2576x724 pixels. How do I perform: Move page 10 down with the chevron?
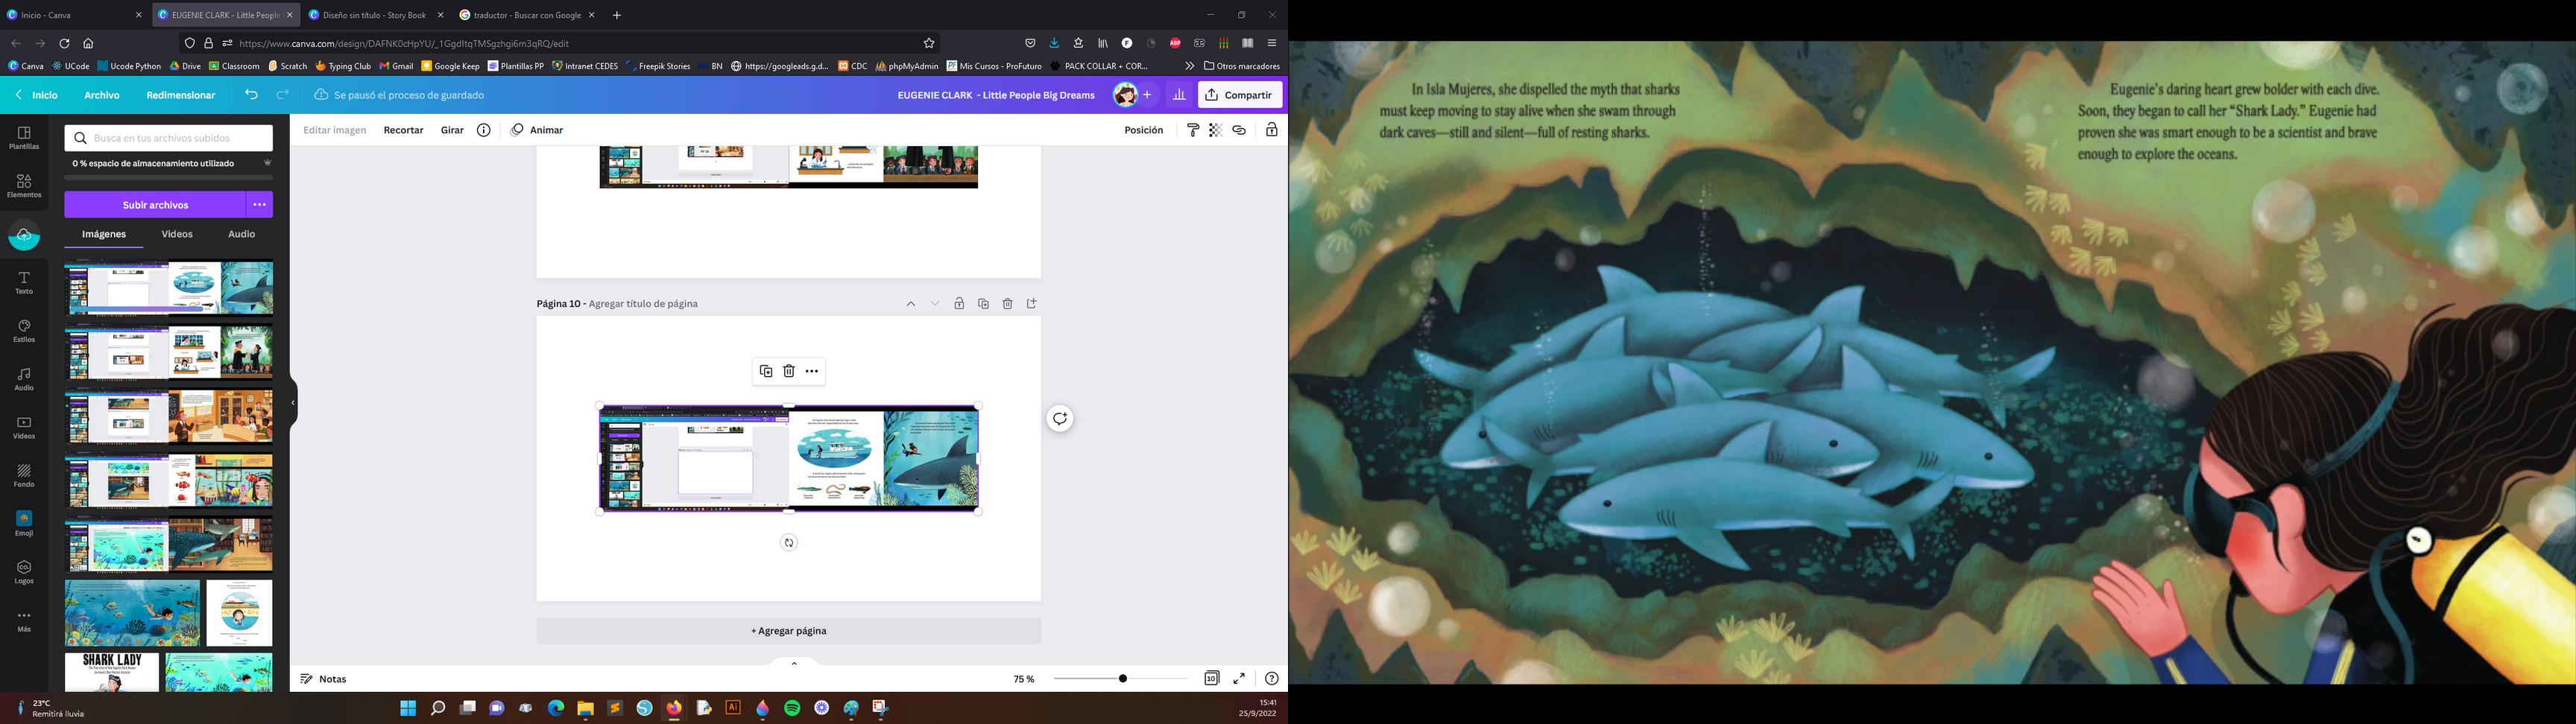935,304
